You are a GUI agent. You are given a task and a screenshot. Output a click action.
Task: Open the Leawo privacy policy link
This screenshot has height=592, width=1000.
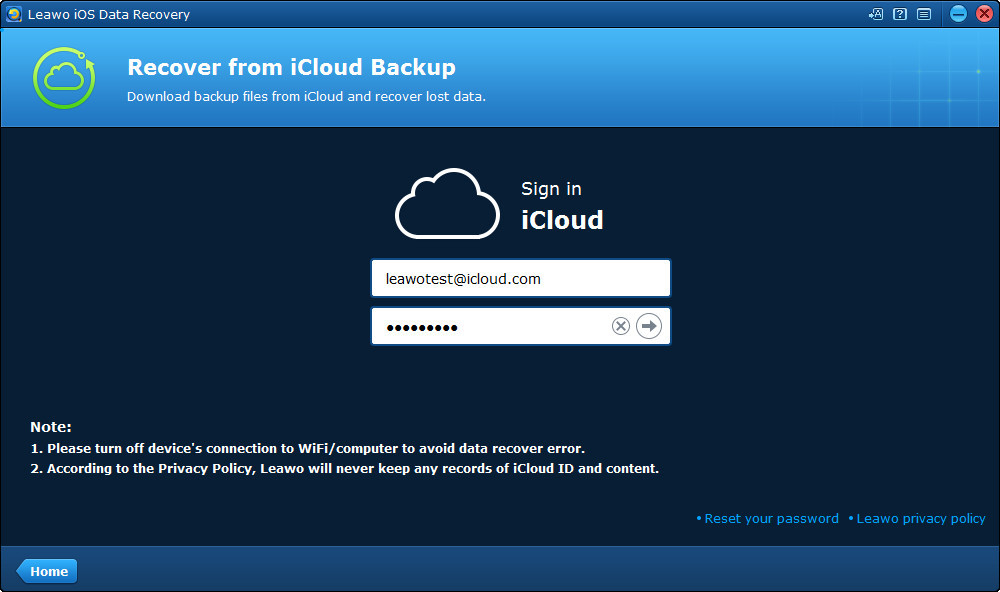coord(920,518)
